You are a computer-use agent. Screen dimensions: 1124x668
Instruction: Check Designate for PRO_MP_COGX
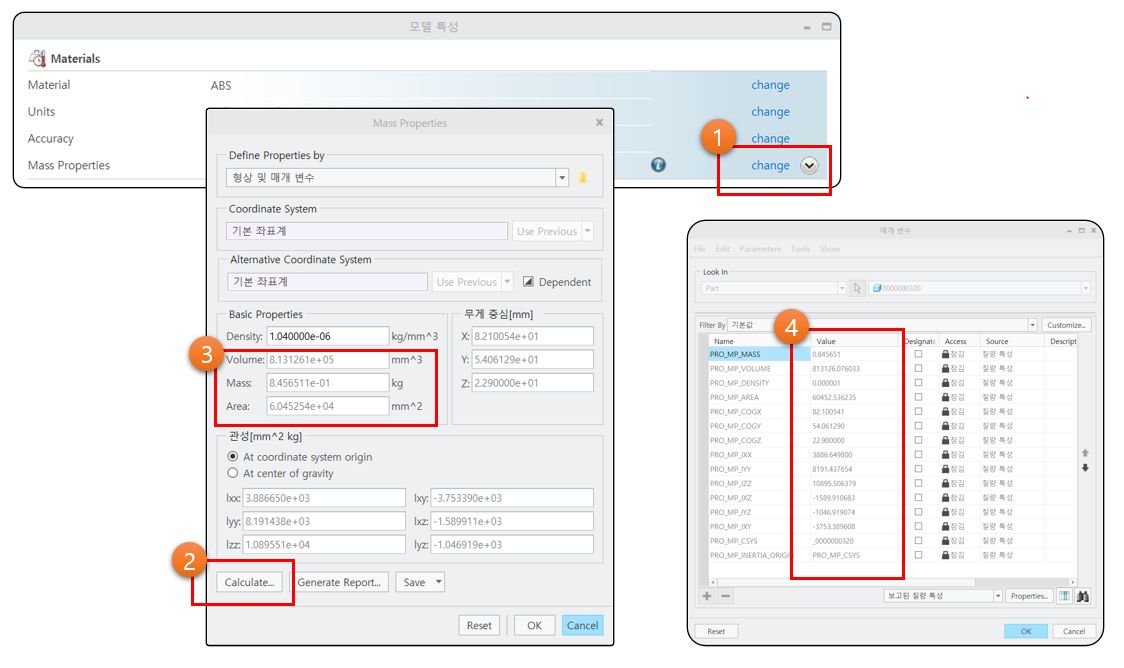918,411
